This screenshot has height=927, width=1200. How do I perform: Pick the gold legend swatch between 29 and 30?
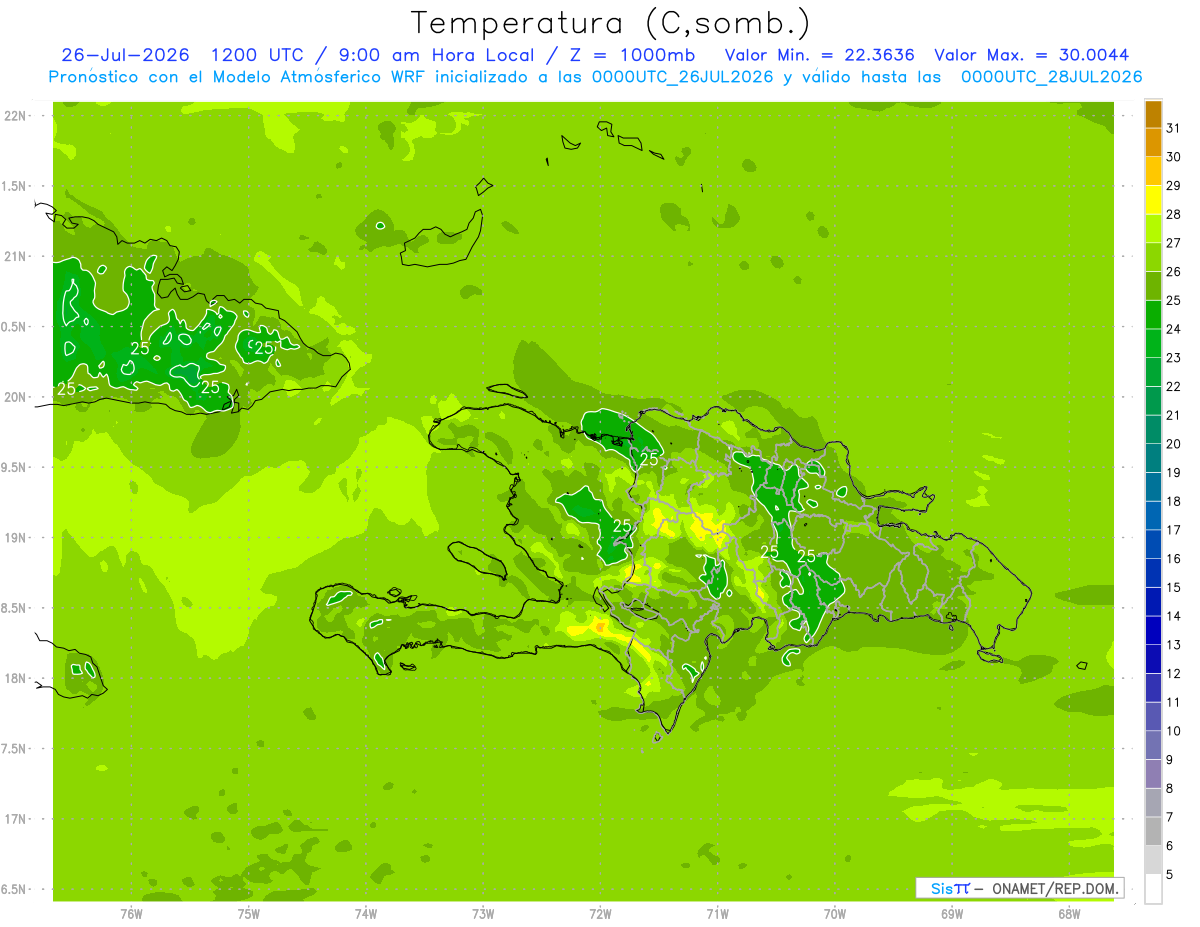pyautogui.click(x=1153, y=172)
